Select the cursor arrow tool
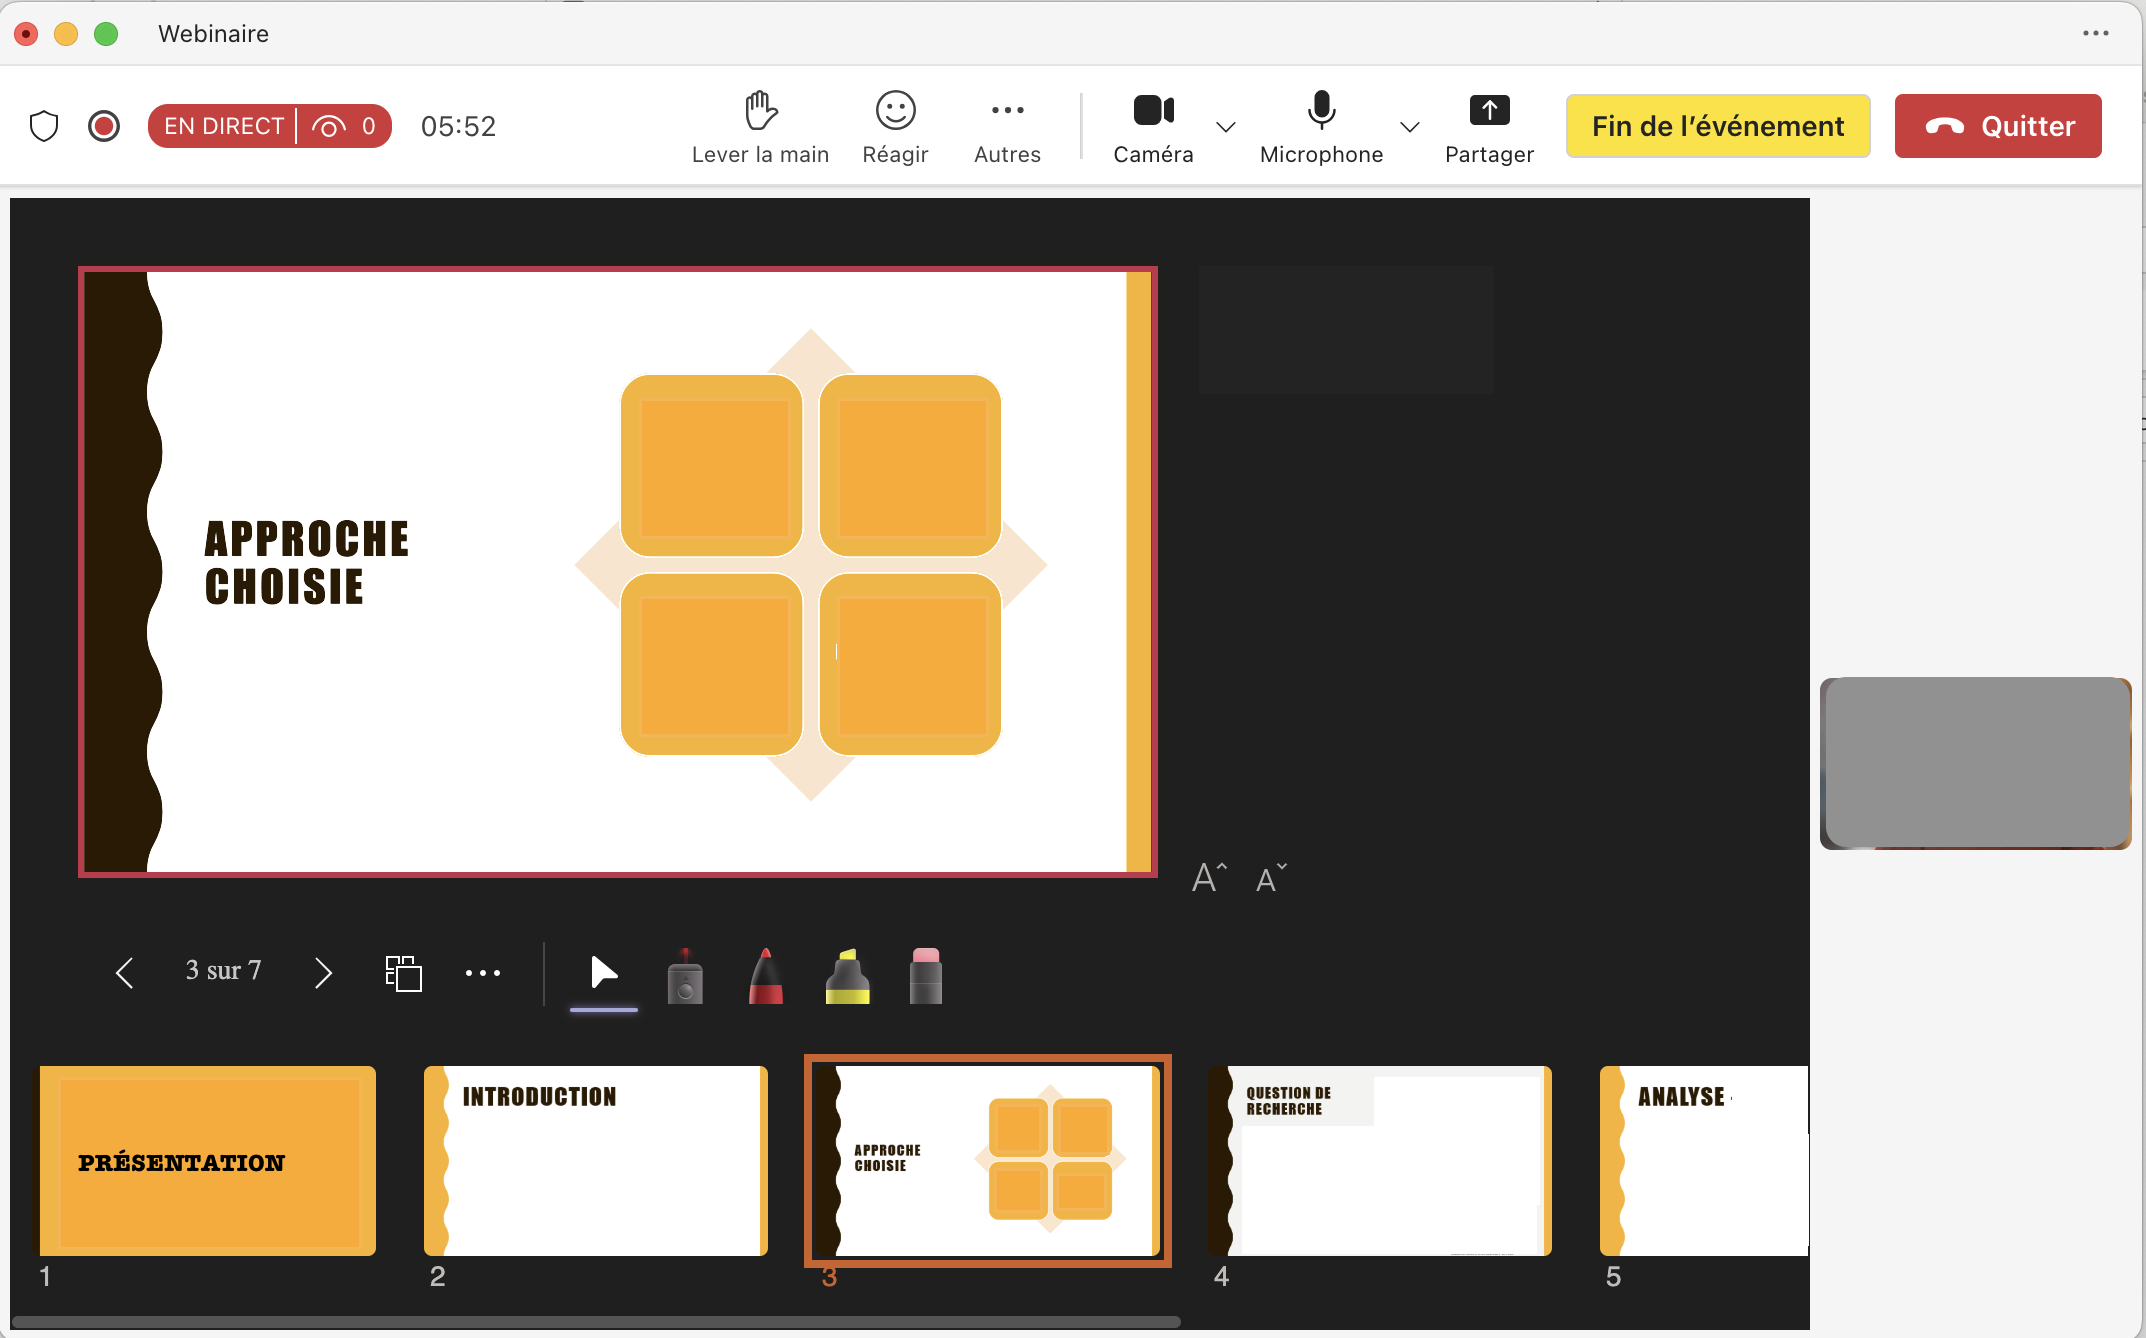 (x=604, y=972)
